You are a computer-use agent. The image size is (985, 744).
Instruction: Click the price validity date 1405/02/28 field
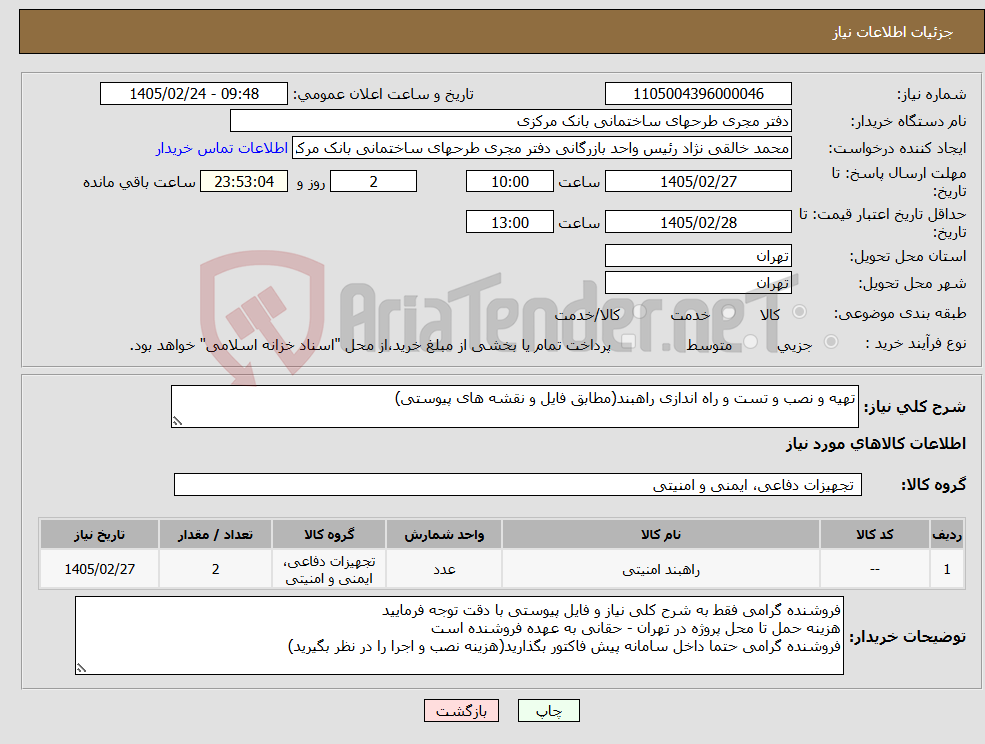point(698,222)
